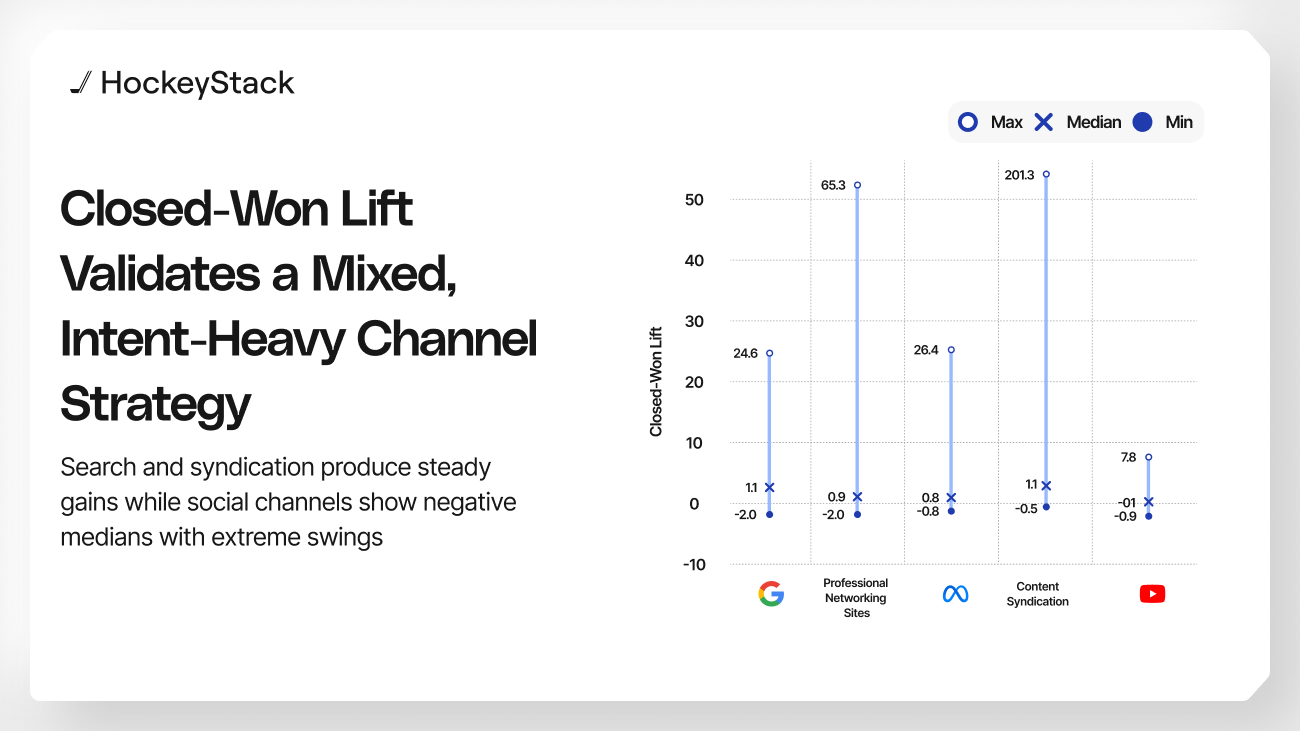Click the max circle marker of Google's column
1300x731 pixels.
[x=769, y=353]
